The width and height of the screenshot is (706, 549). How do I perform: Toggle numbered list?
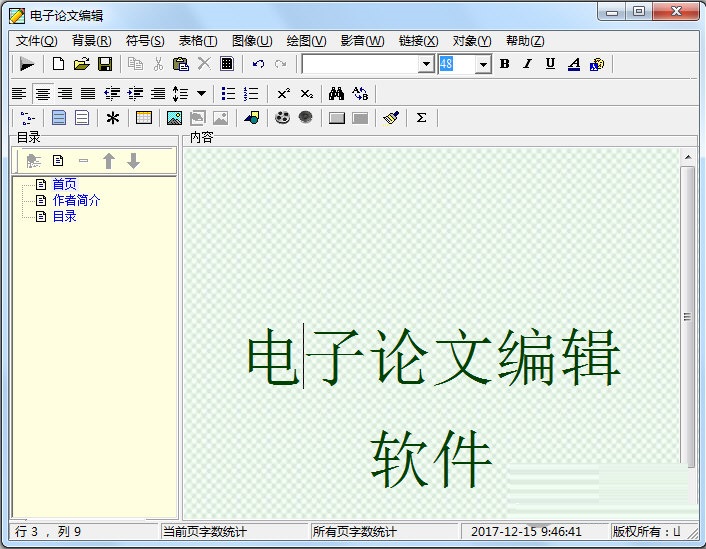[x=251, y=94]
